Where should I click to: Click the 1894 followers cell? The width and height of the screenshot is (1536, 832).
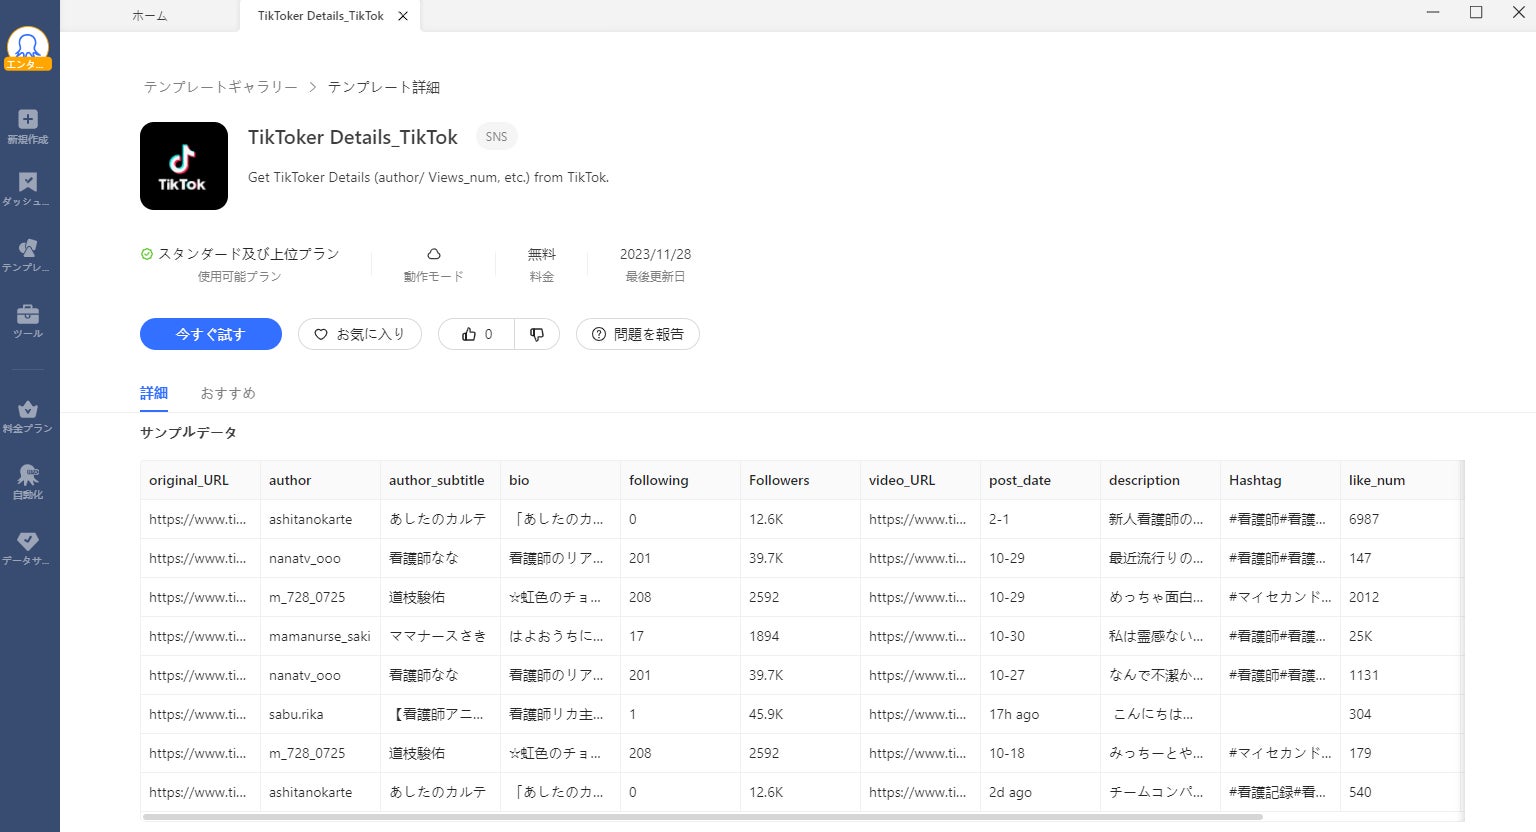coord(800,636)
